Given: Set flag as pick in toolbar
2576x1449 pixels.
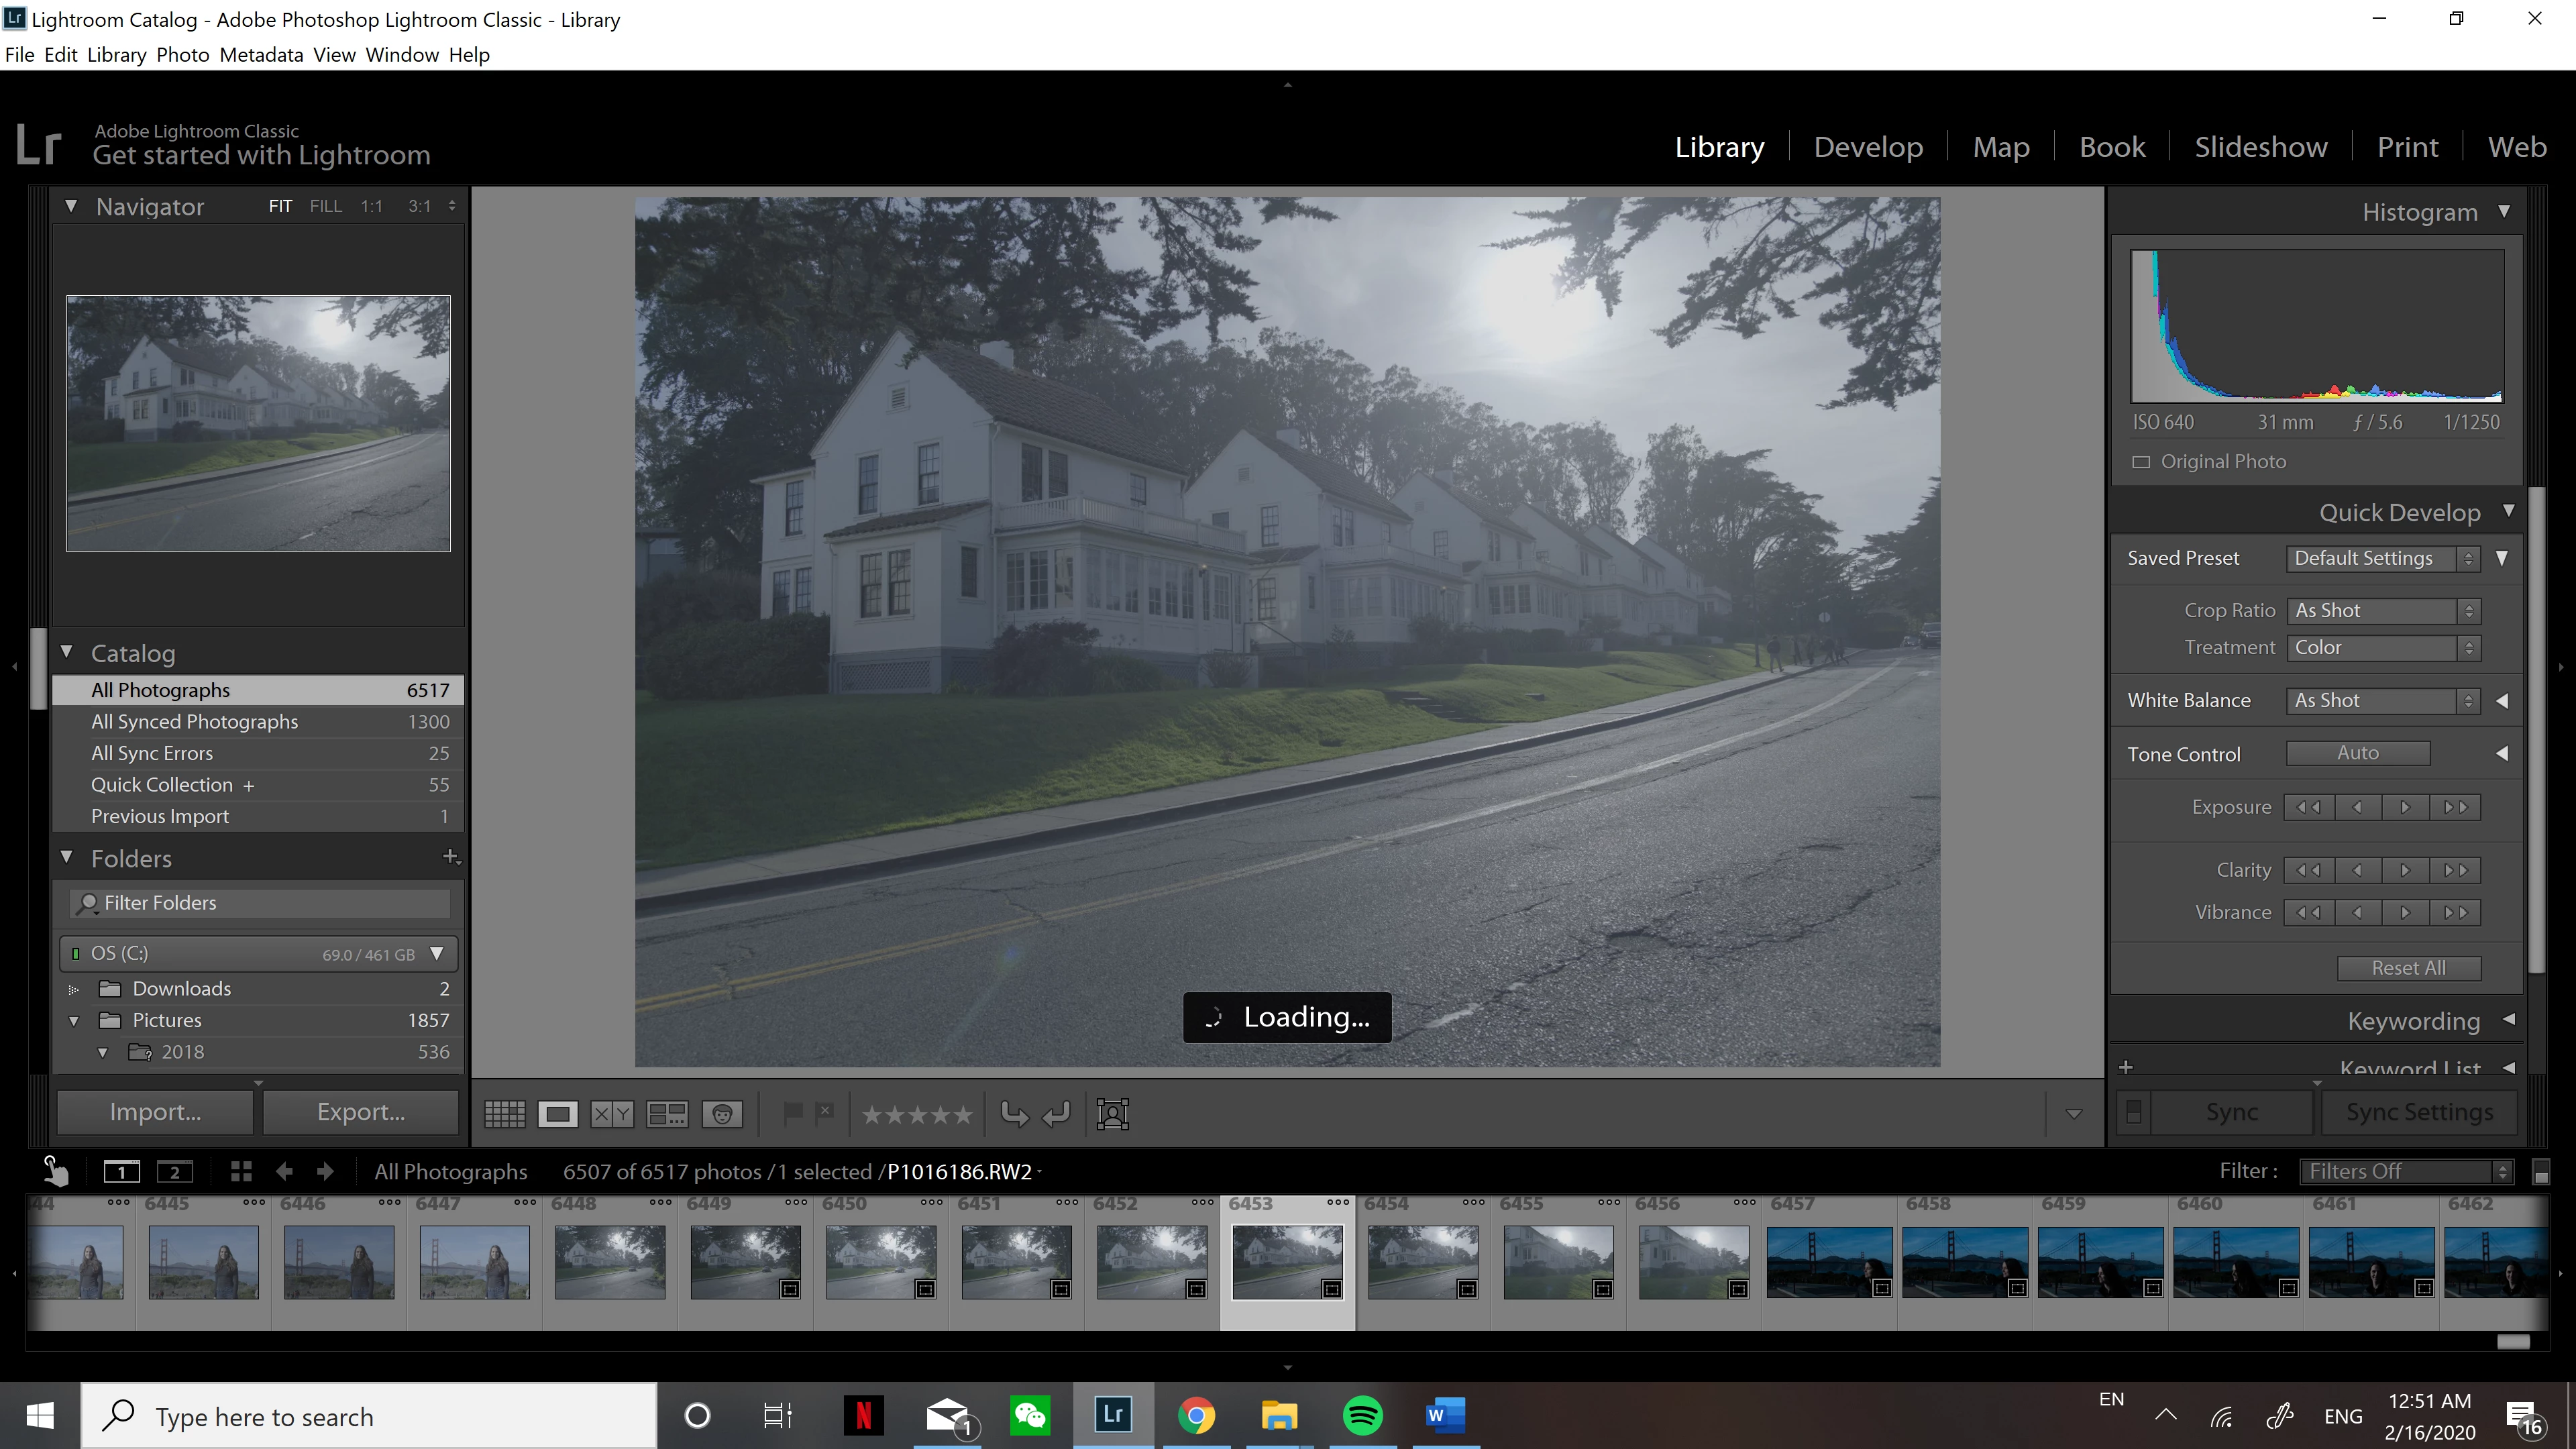Looking at the screenshot, I should [x=792, y=1113].
